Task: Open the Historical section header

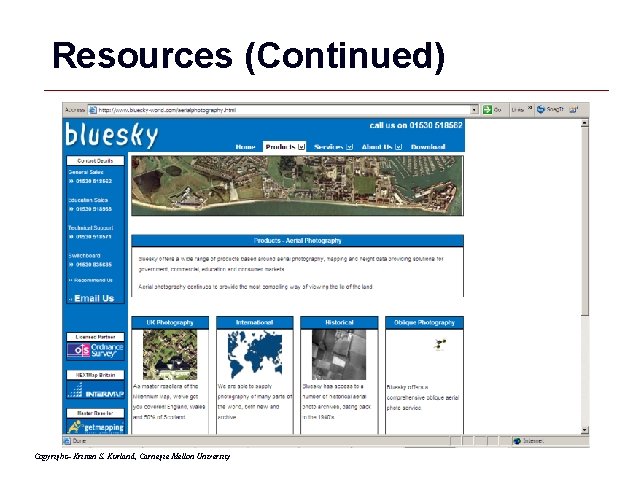Action: pos(339,322)
